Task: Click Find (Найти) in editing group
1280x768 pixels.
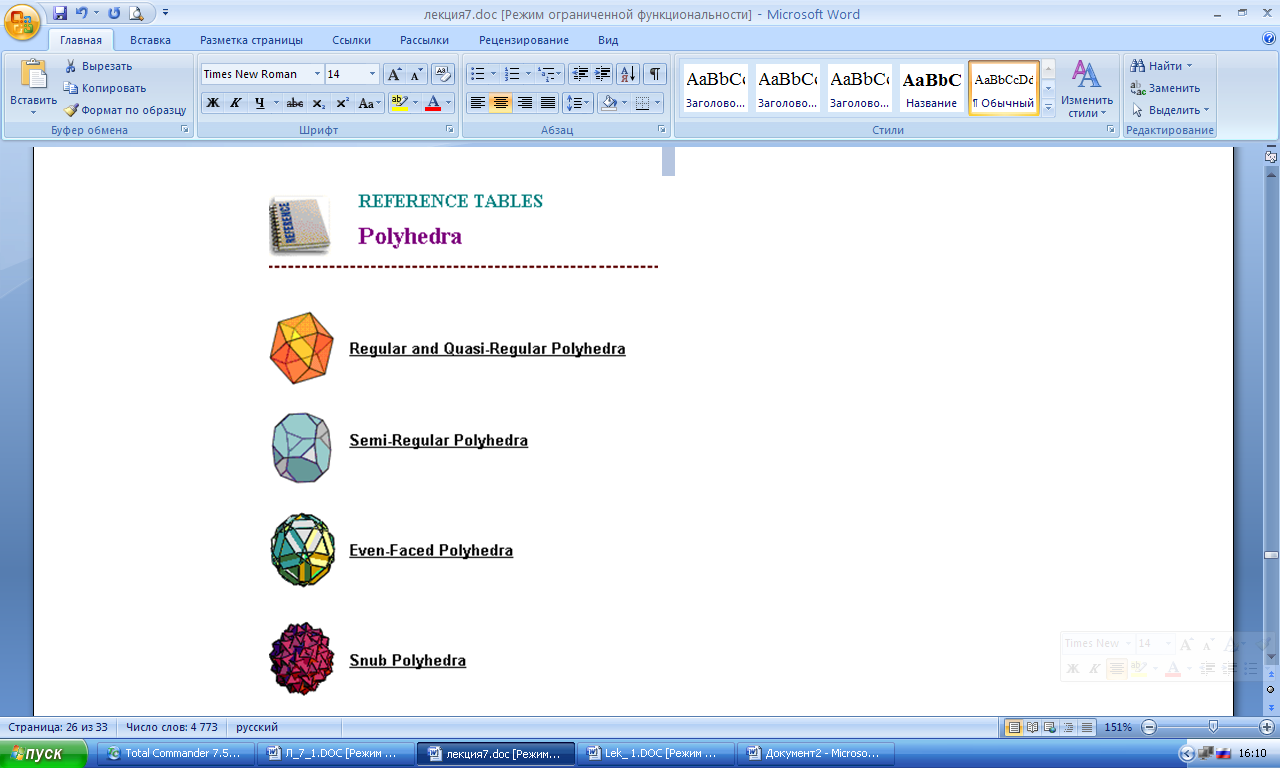Action: coord(1160,66)
